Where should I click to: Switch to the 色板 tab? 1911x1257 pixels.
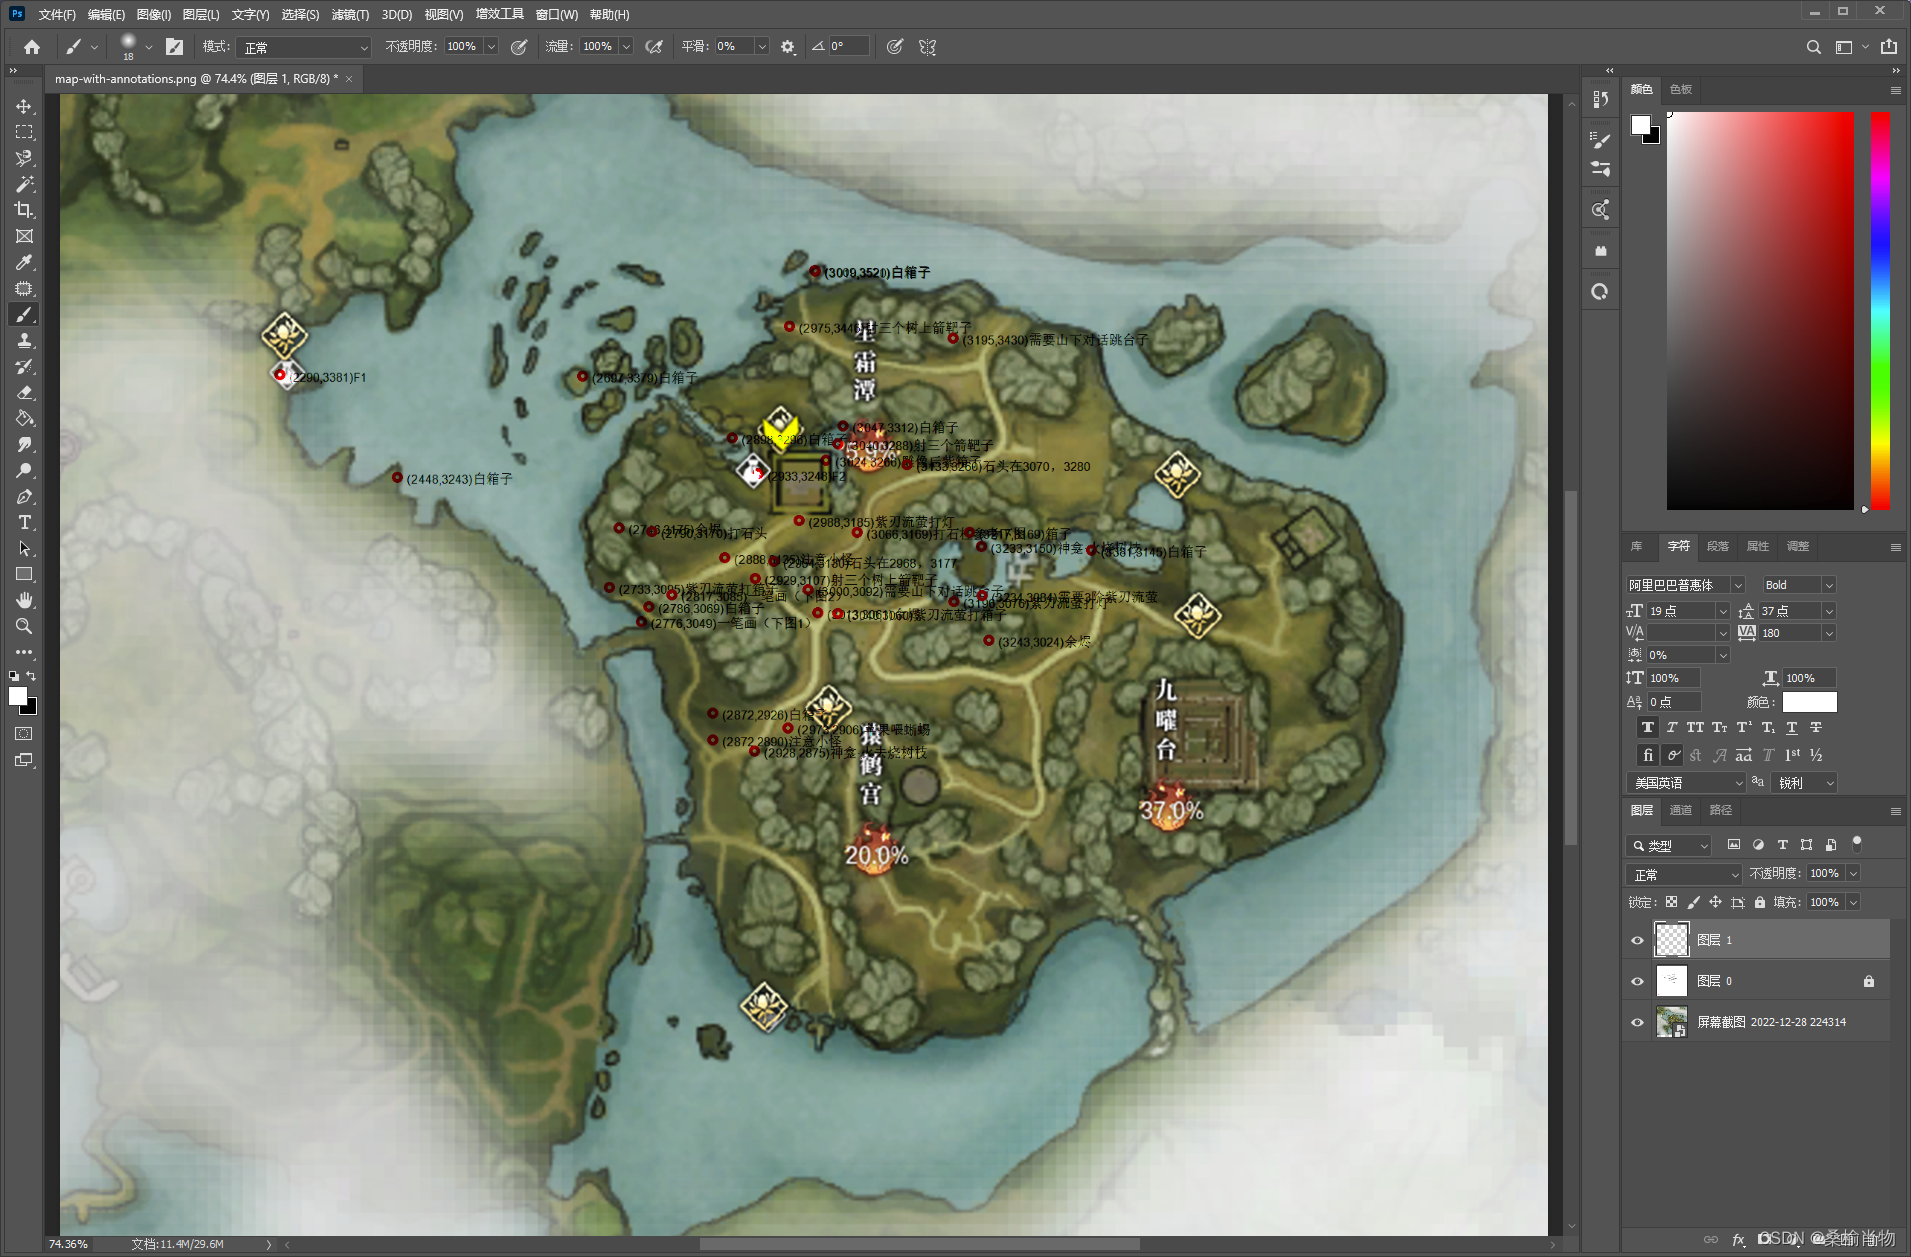point(1681,89)
